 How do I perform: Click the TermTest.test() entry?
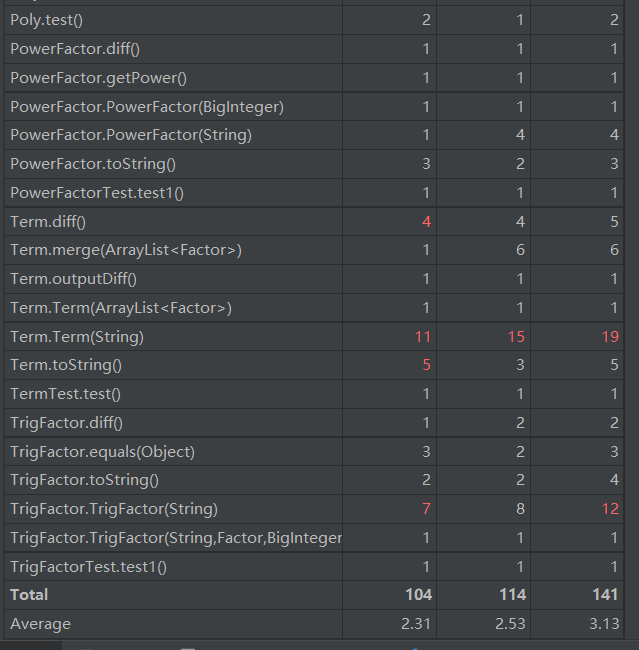(65, 394)
